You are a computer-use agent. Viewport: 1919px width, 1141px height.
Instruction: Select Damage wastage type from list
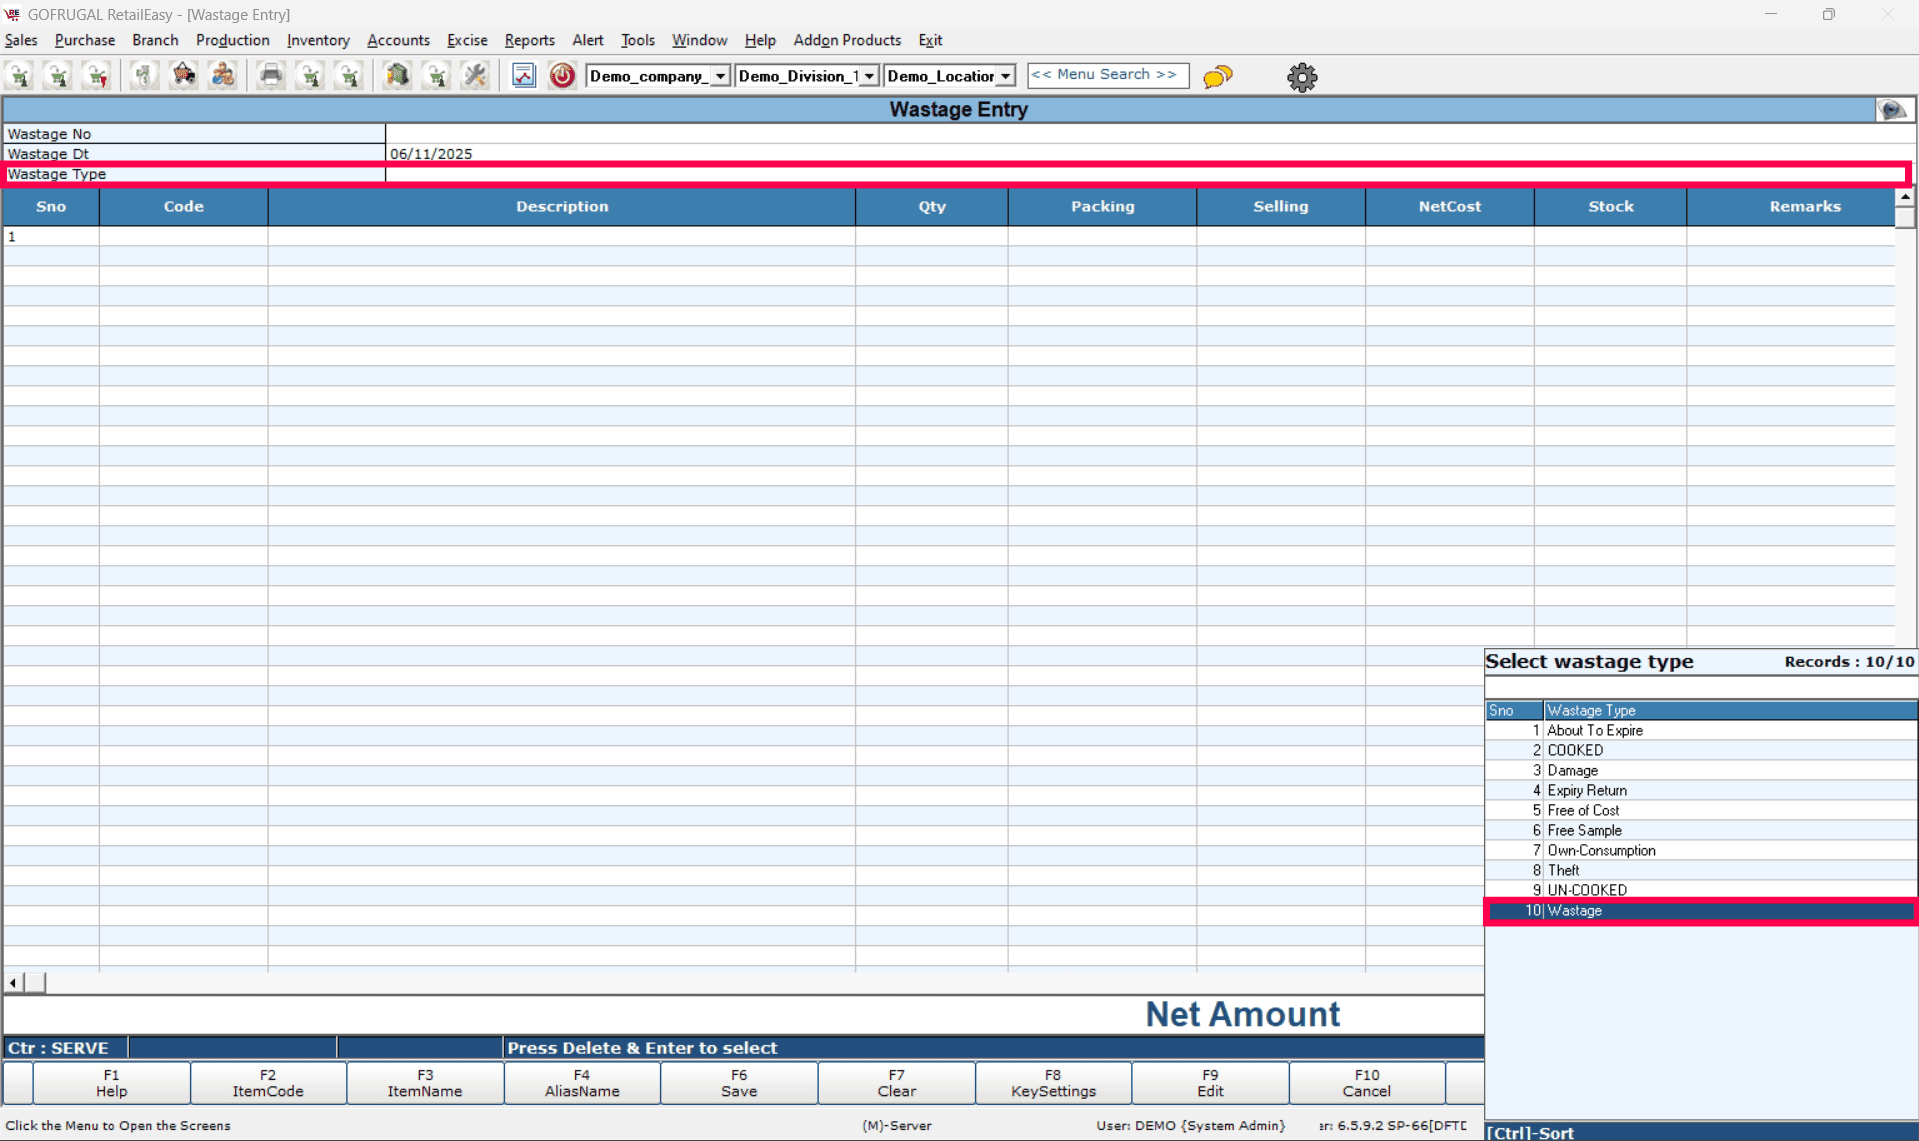tap(1572, 770)
